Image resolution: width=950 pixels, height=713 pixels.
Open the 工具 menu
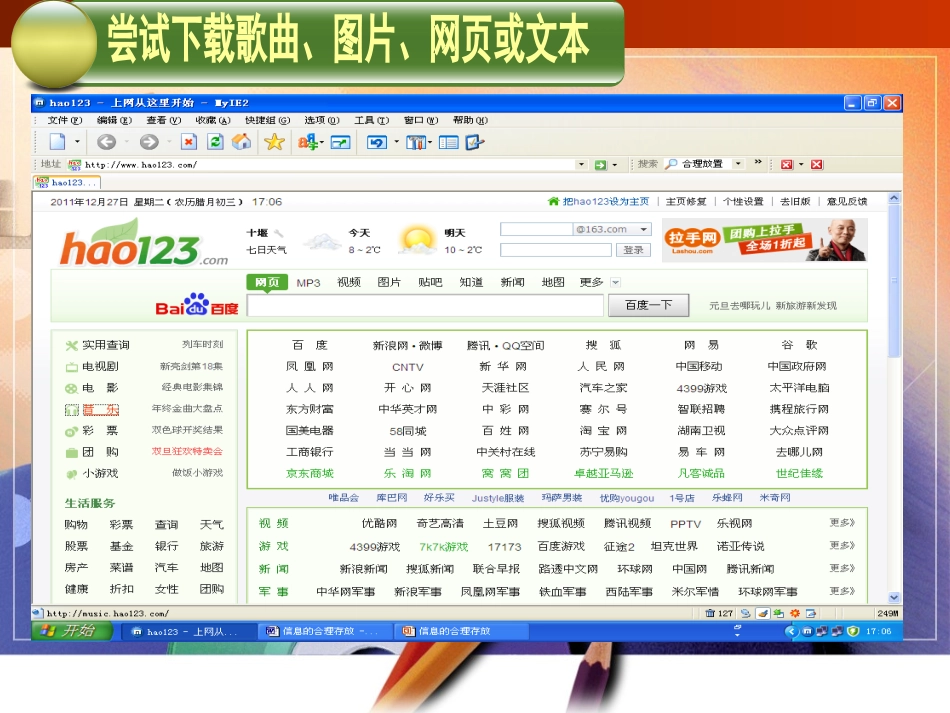[x=371, y=120]
